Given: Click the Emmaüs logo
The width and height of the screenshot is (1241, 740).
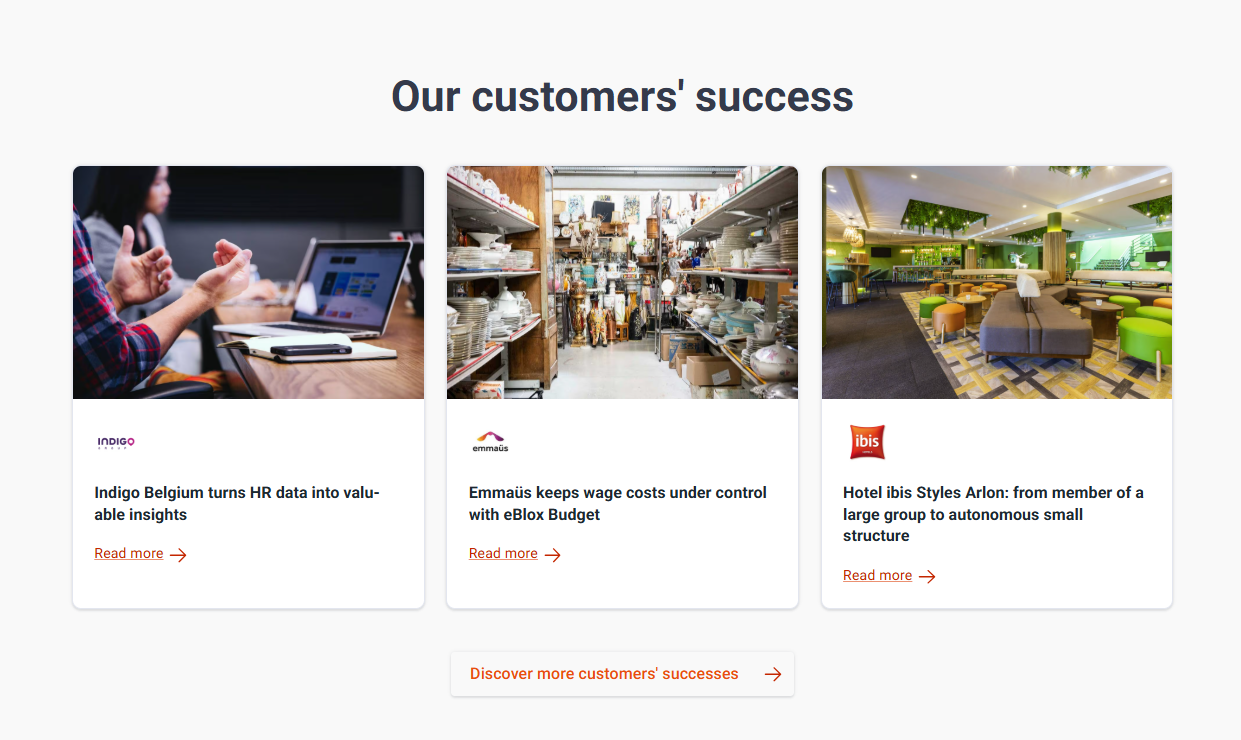Looking at the screenshot, I should click(490, 442).
